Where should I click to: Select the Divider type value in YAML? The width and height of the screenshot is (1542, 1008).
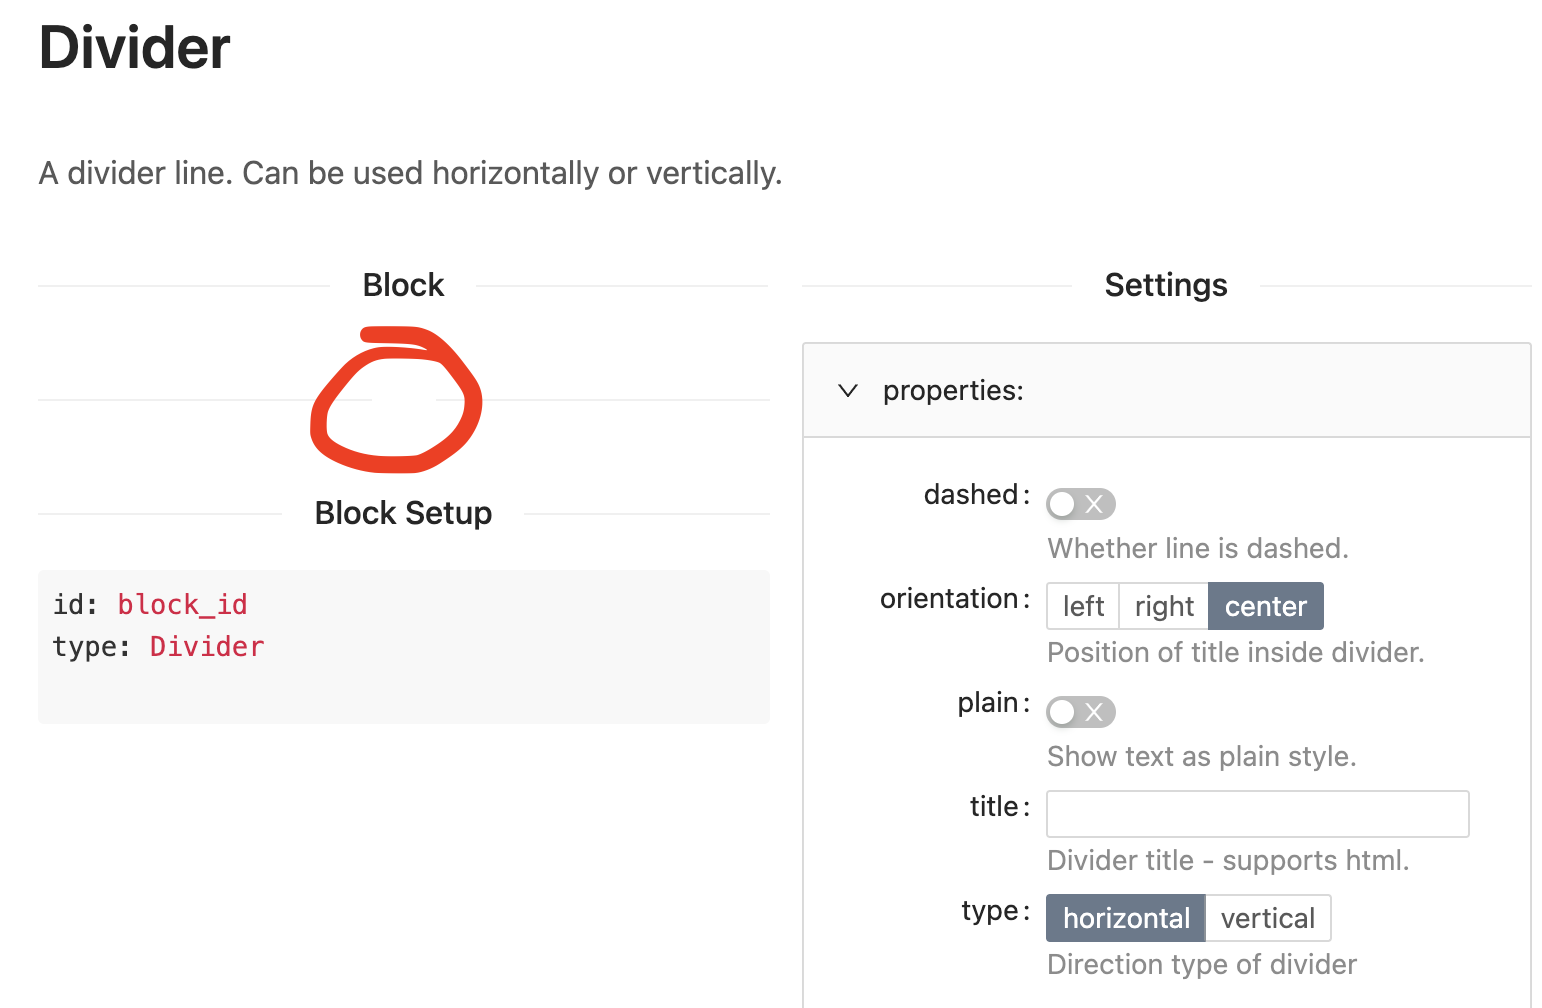point(206,646)
